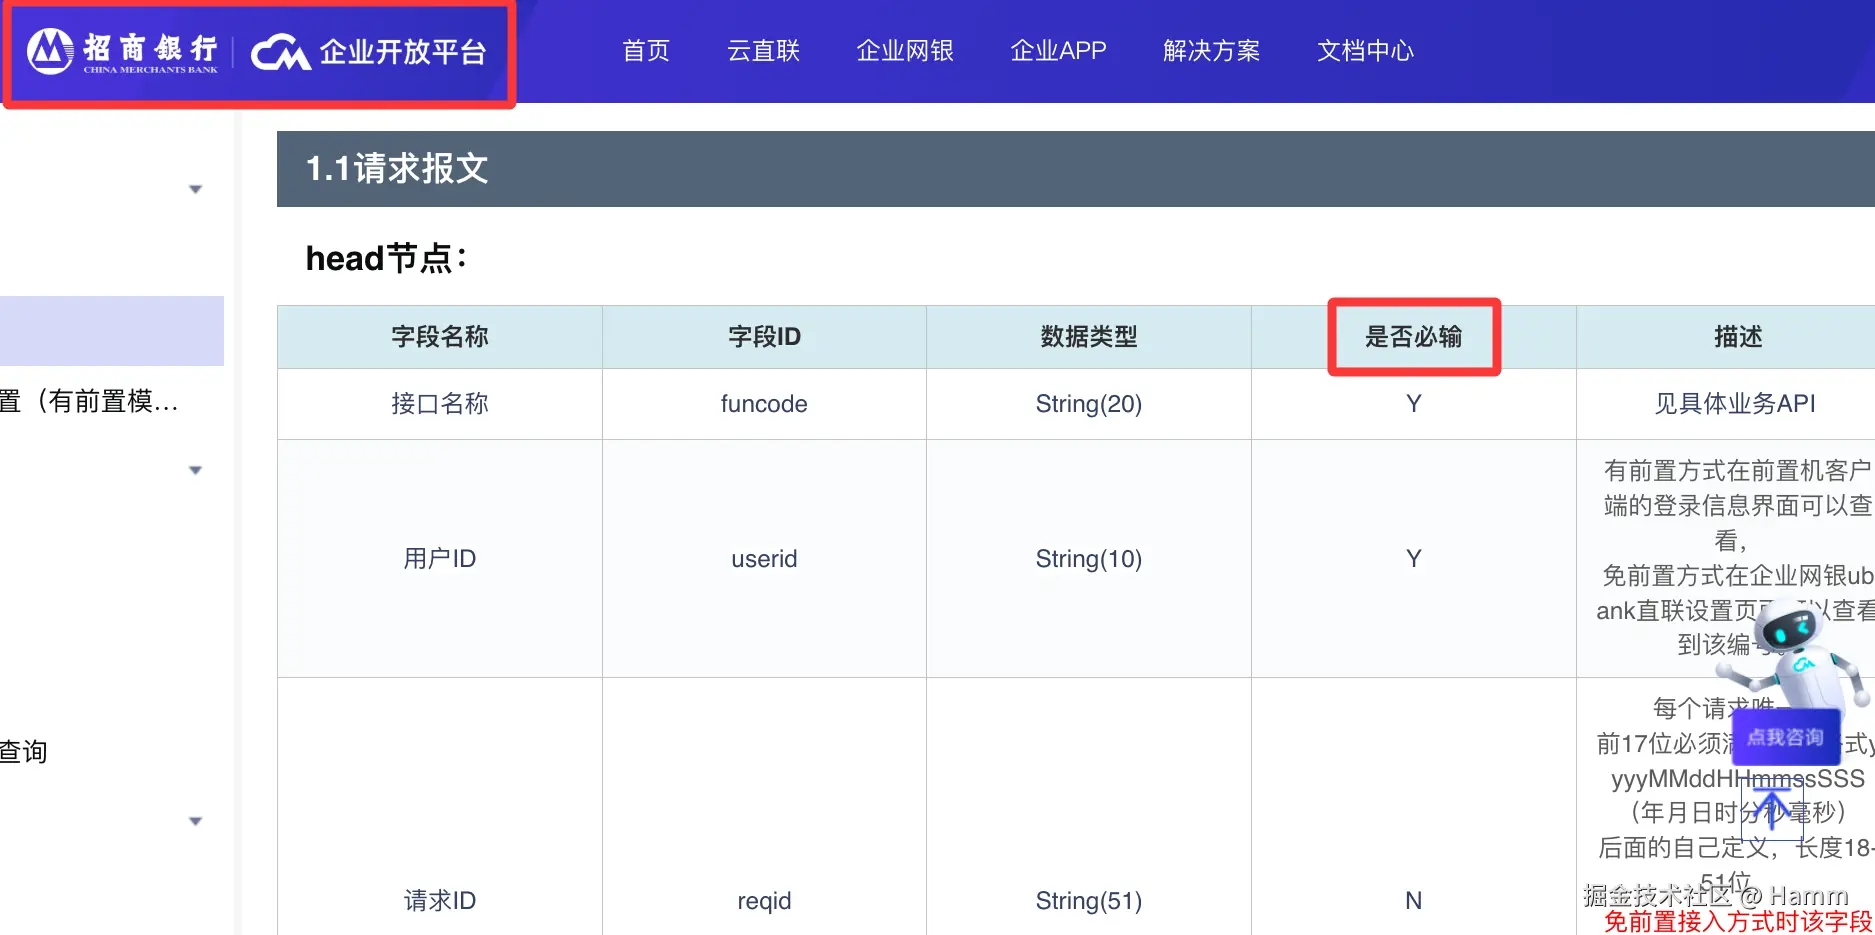Image resolution: width=1875 pixels, height=935 pixels.
Task: Click the funcode field ID cell
Action: tap(764, 404)
